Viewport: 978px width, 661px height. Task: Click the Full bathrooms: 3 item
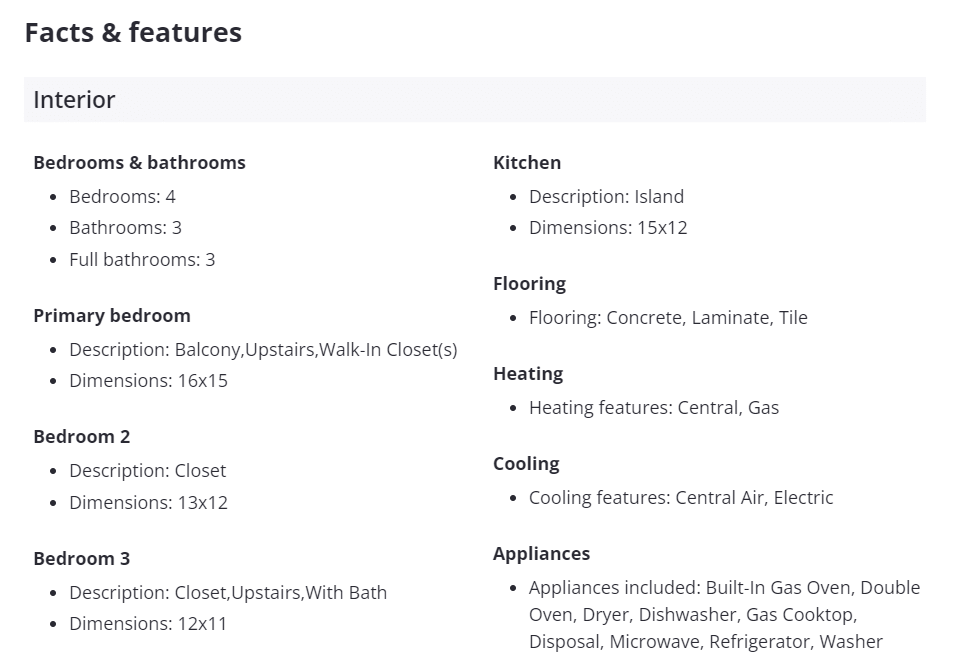coord(142,259)
